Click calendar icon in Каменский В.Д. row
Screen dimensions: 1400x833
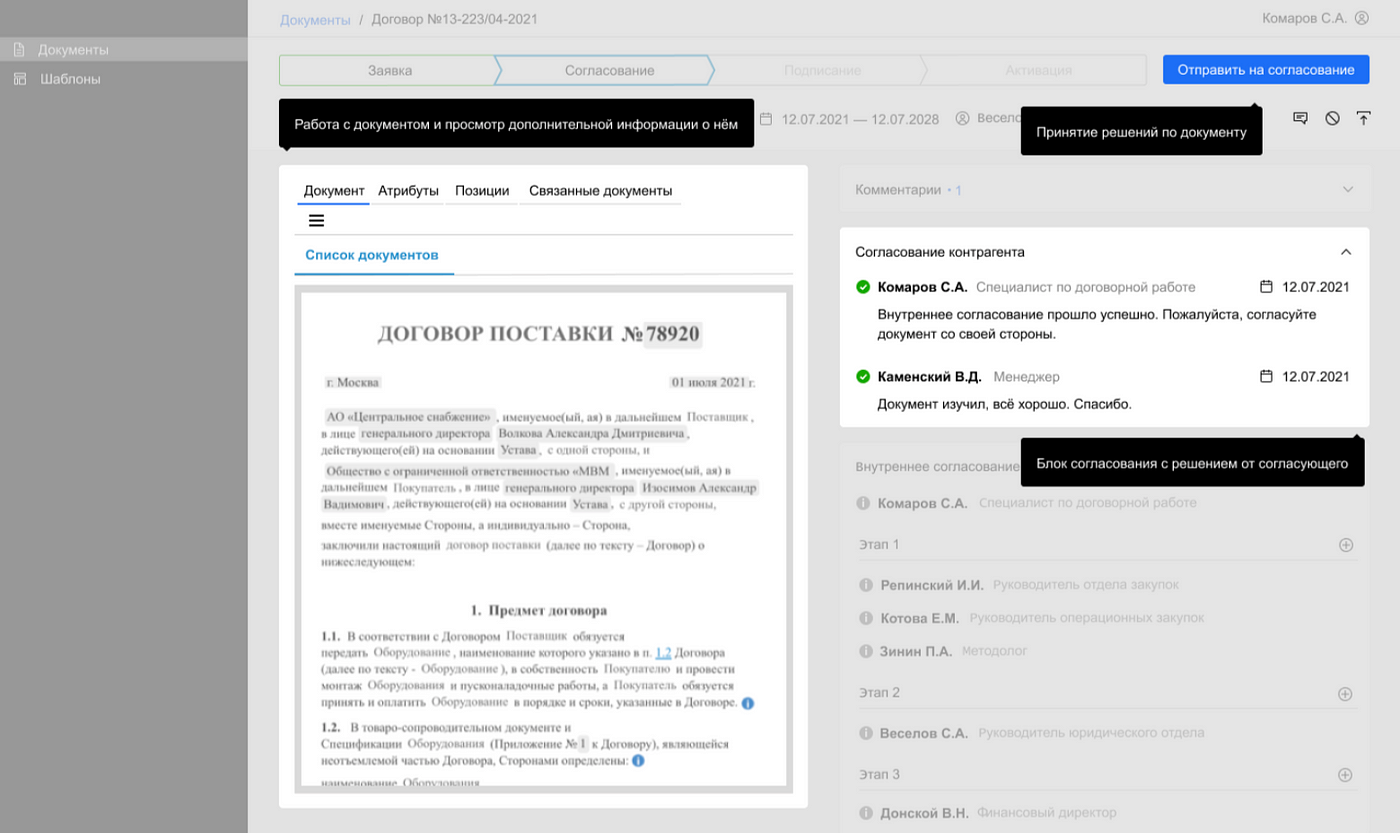(x=1266, y=377)
